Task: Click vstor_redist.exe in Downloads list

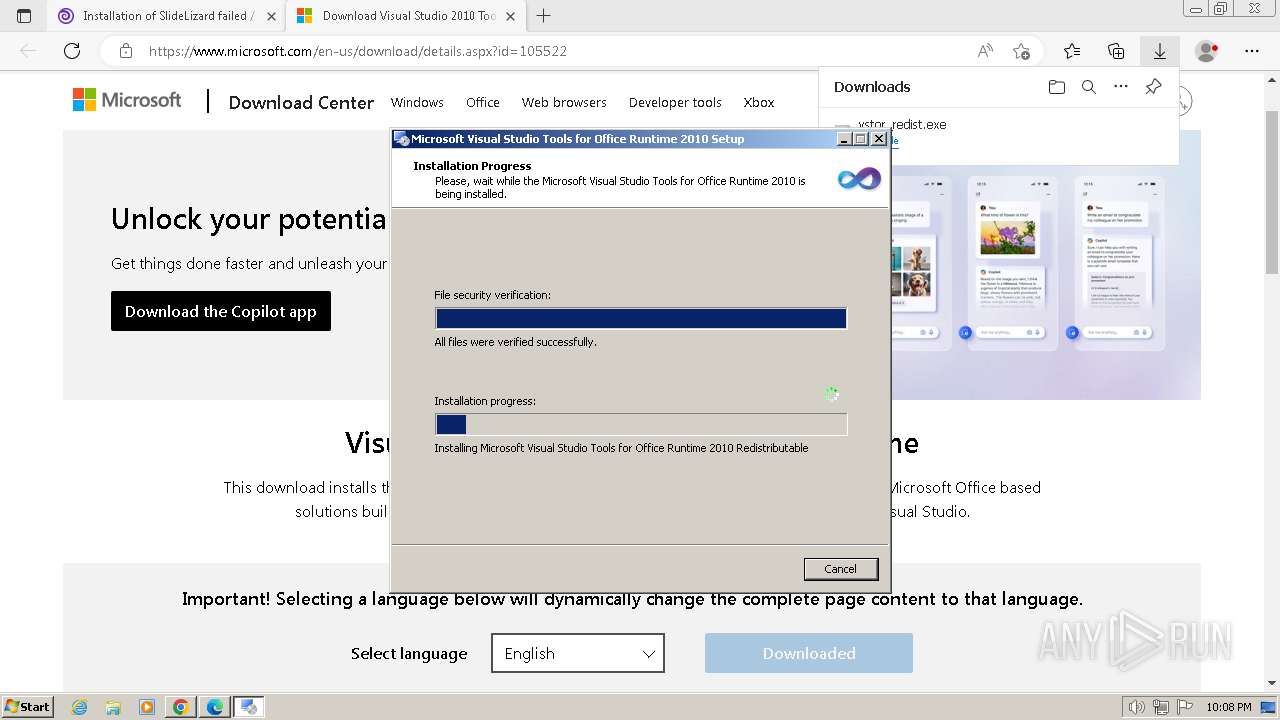Action: point(902,125)
